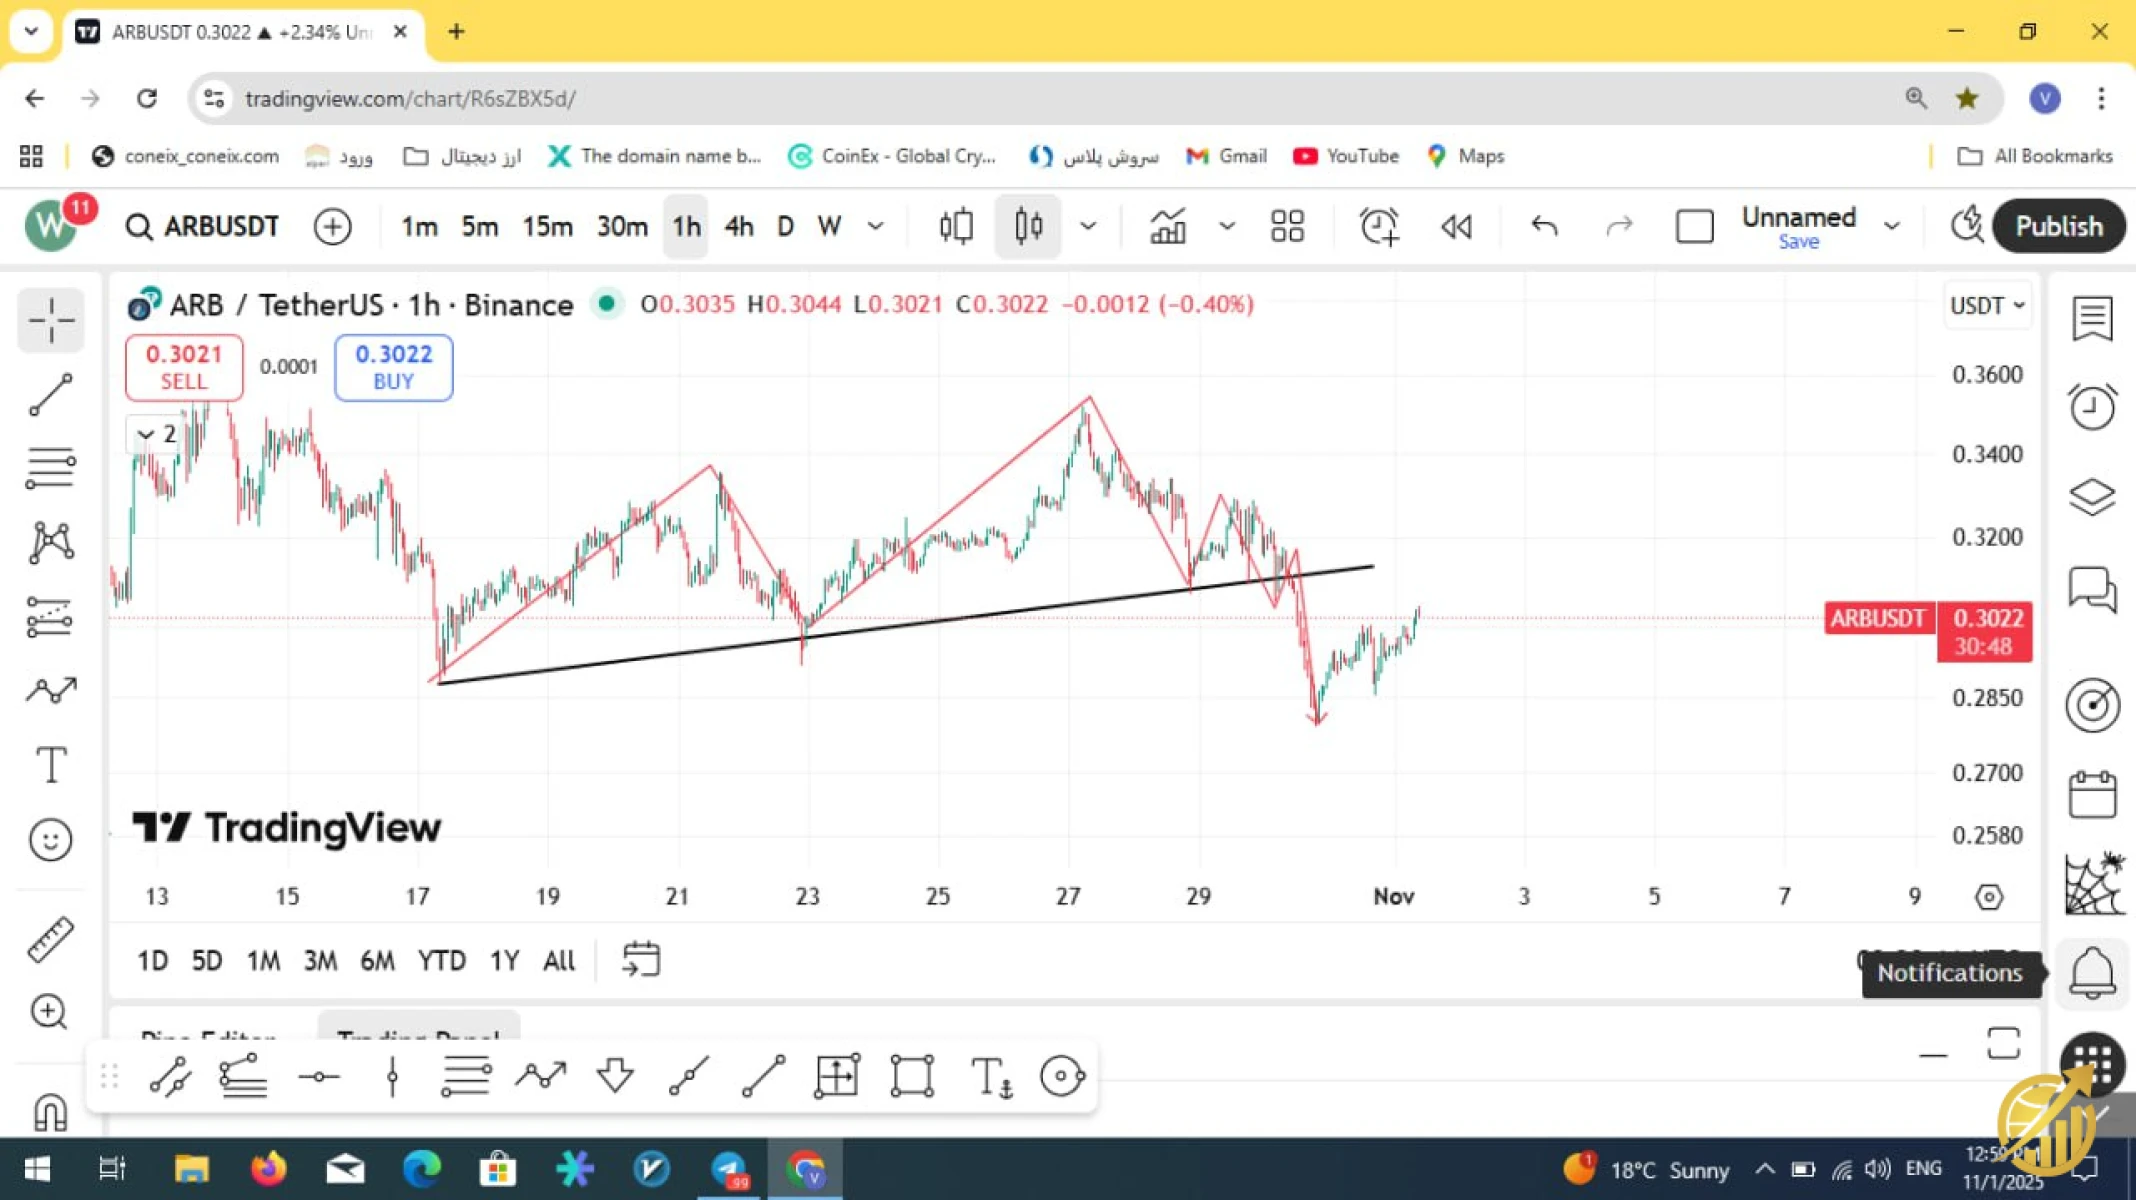This screenshot has width=2136, height=1200.
Task: Open the USDT currency dropdown
Action: (x=1987, y=305)
